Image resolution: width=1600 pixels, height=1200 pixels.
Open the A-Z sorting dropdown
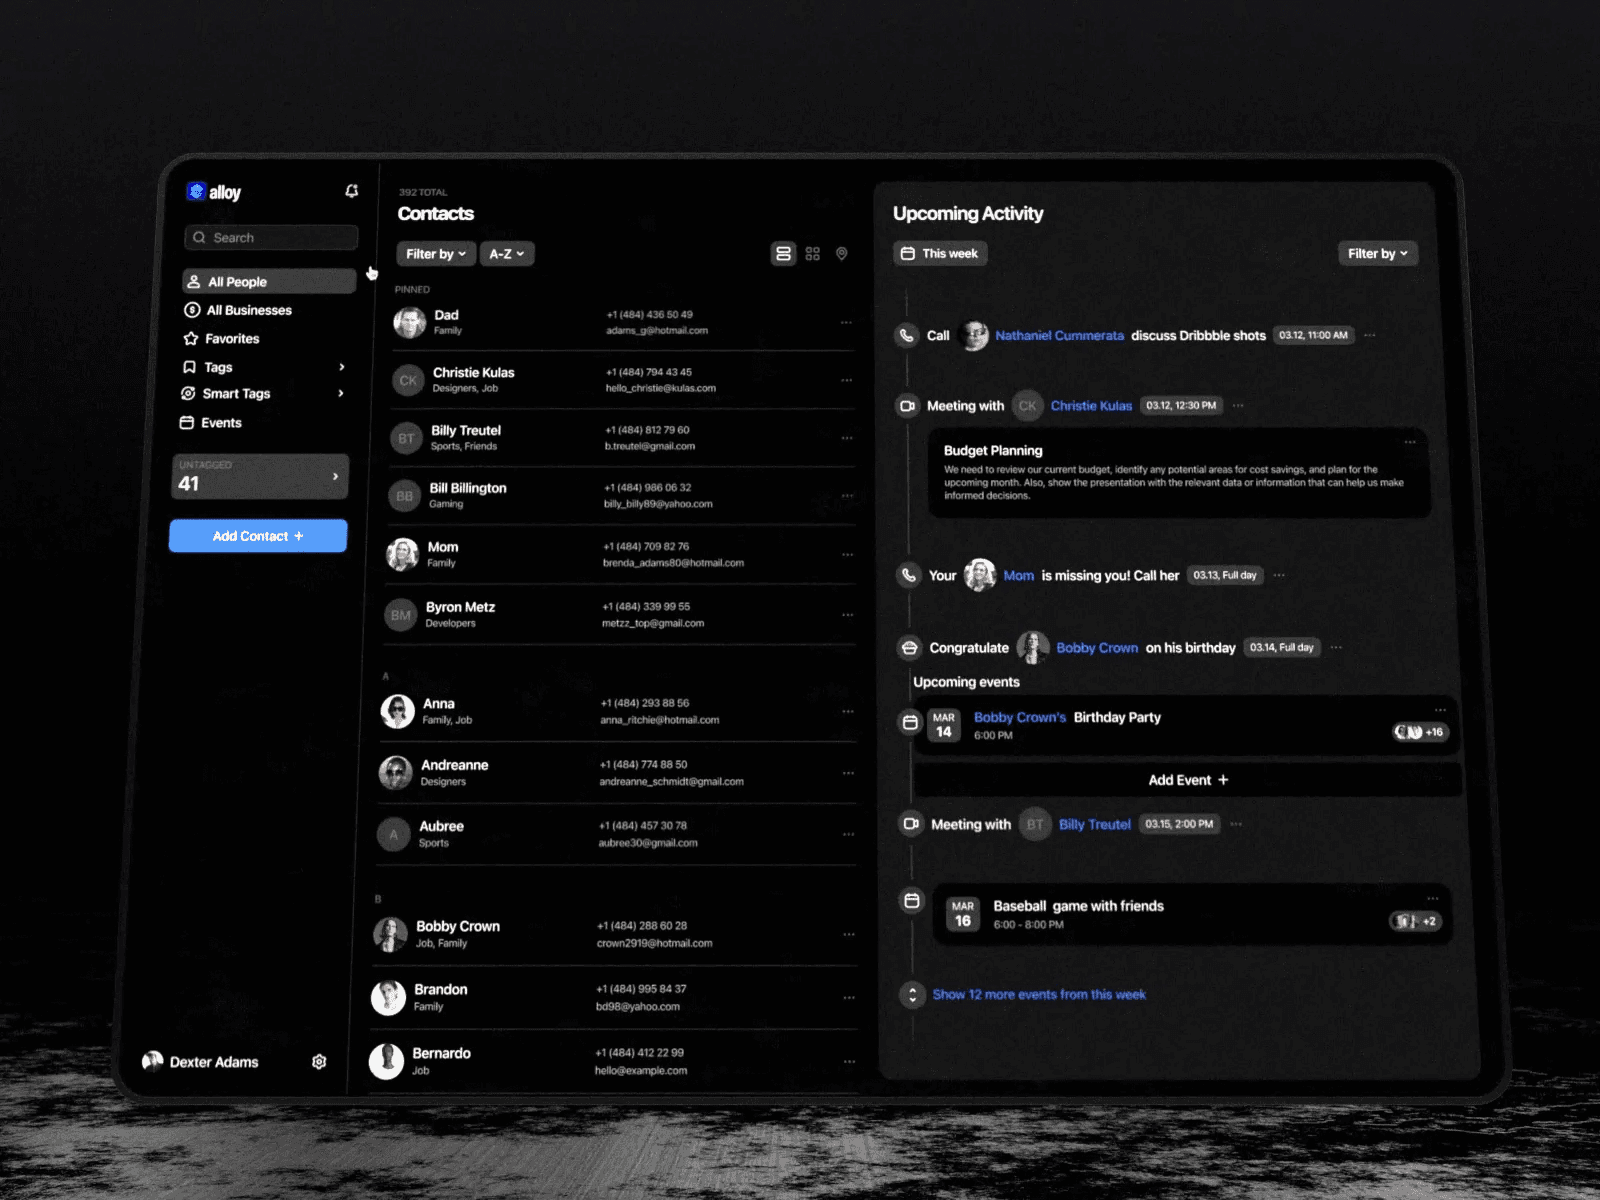[x=506, y=253]
